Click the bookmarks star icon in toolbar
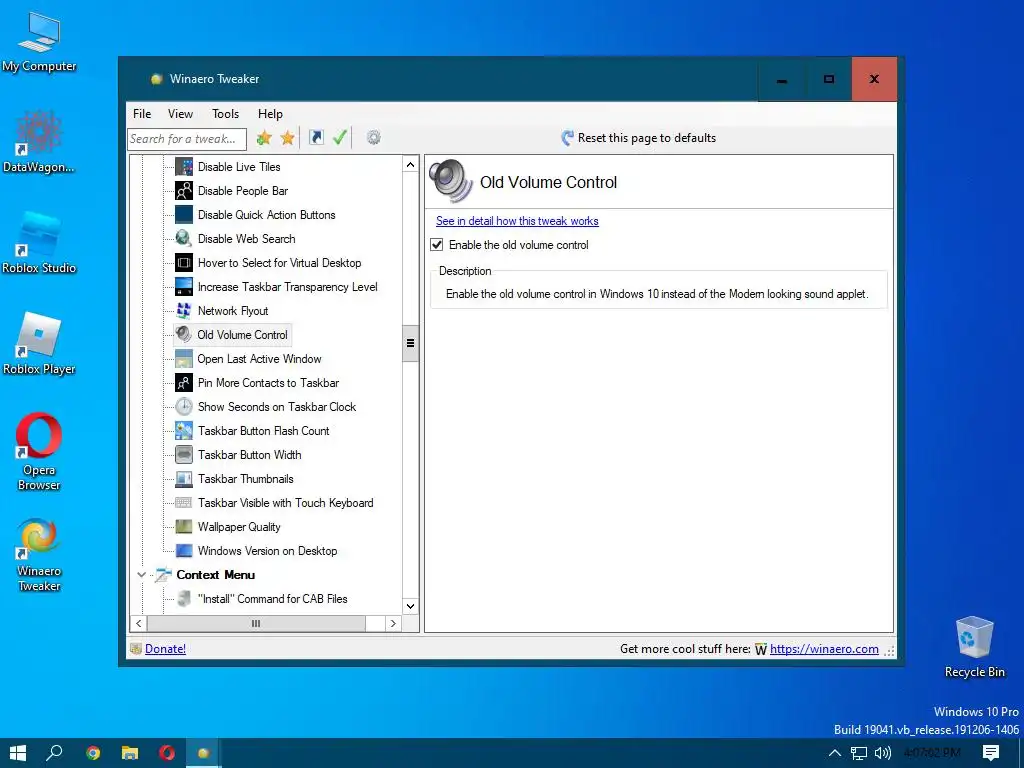The width and height of the screenshot is (1024, 768). click(x=287, y=138)
